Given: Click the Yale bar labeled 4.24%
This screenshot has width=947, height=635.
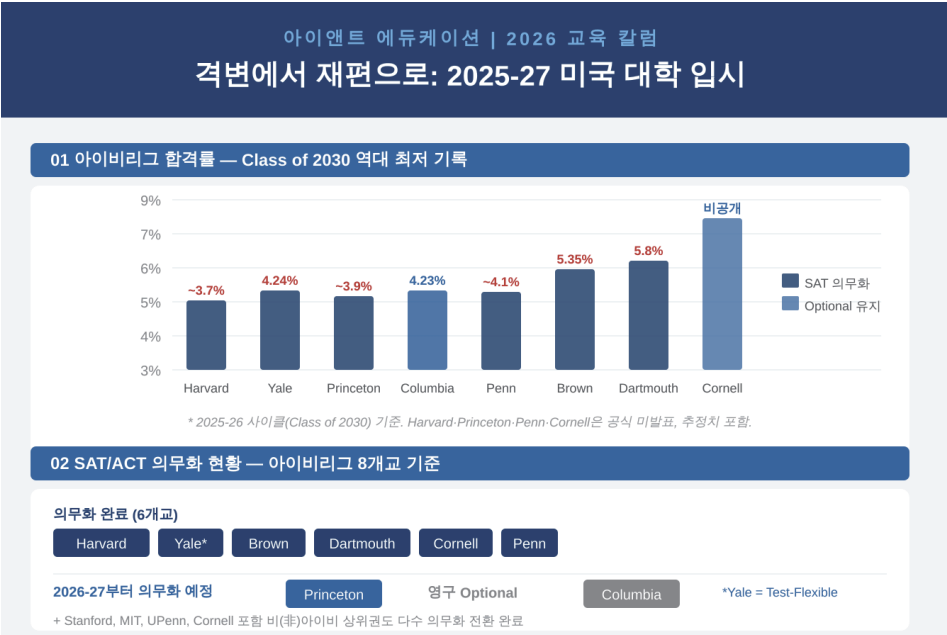Looking at the screenshot, I should [280, 330].
